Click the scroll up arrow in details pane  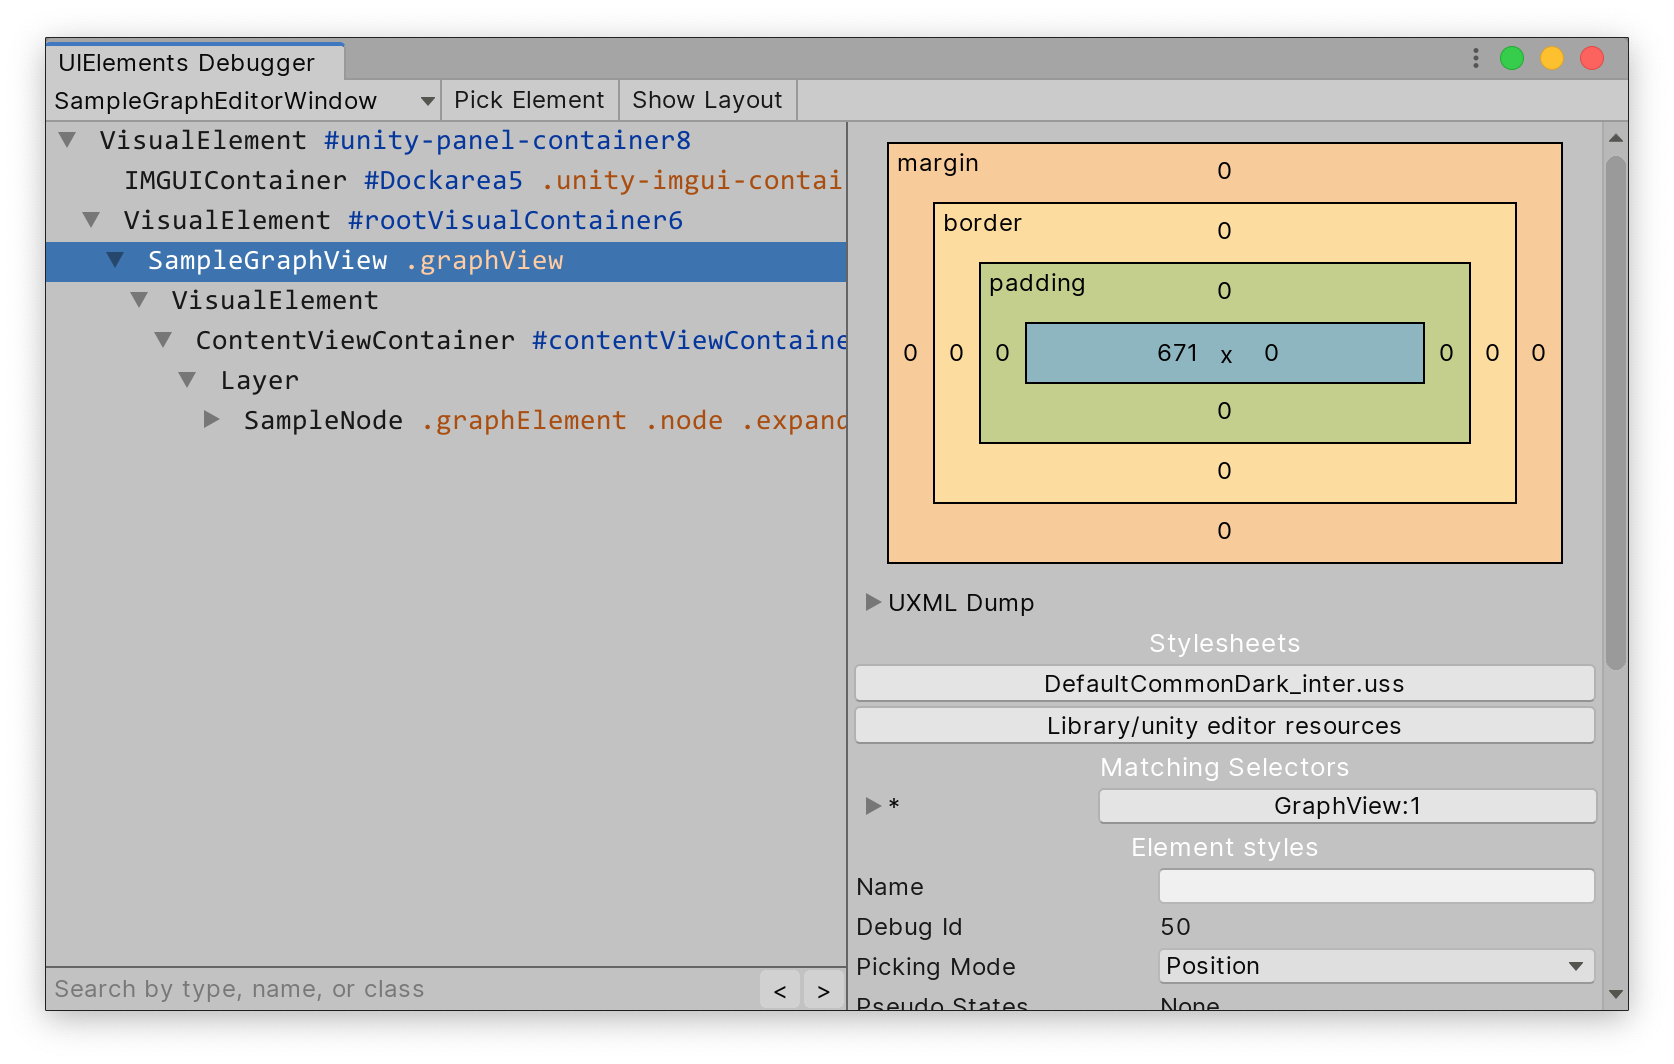coord(1615,138)
